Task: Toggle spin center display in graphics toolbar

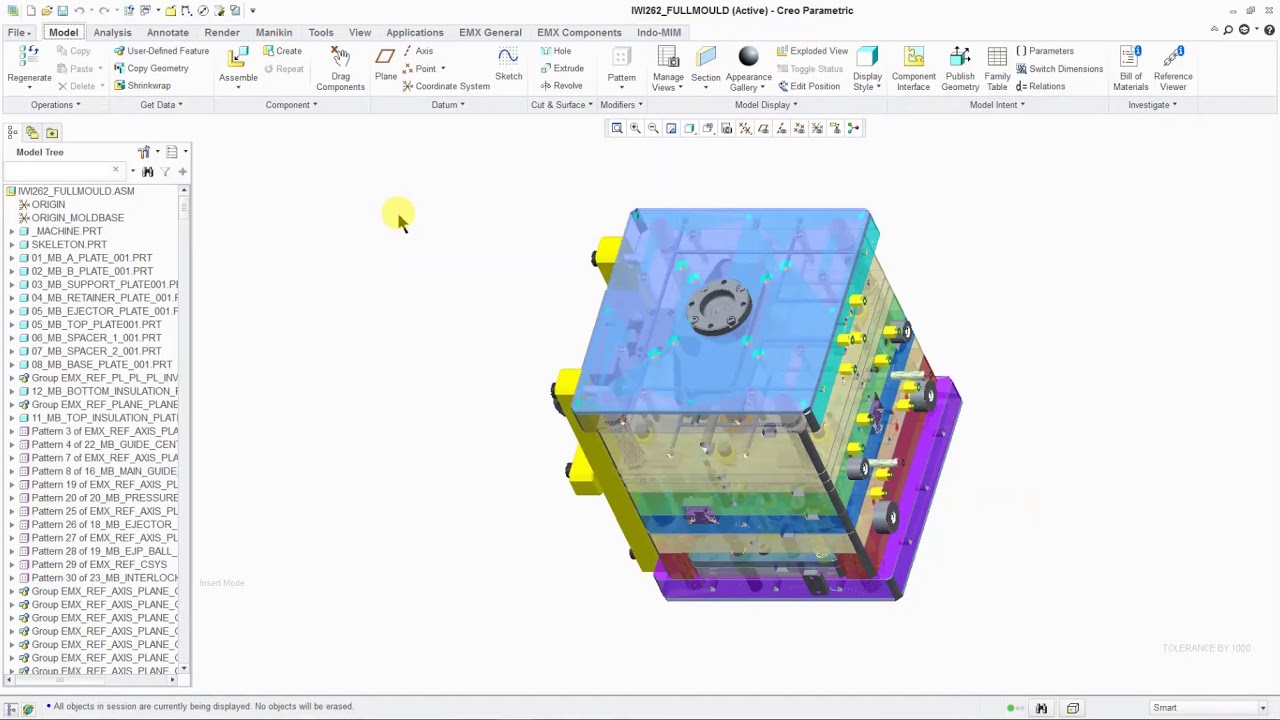Action: click(x=853, y=128)
